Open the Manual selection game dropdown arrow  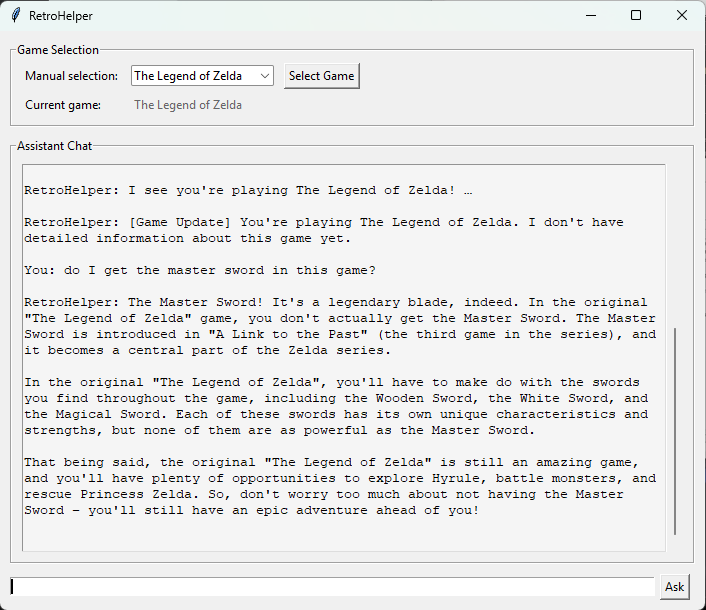coord(265,76)
